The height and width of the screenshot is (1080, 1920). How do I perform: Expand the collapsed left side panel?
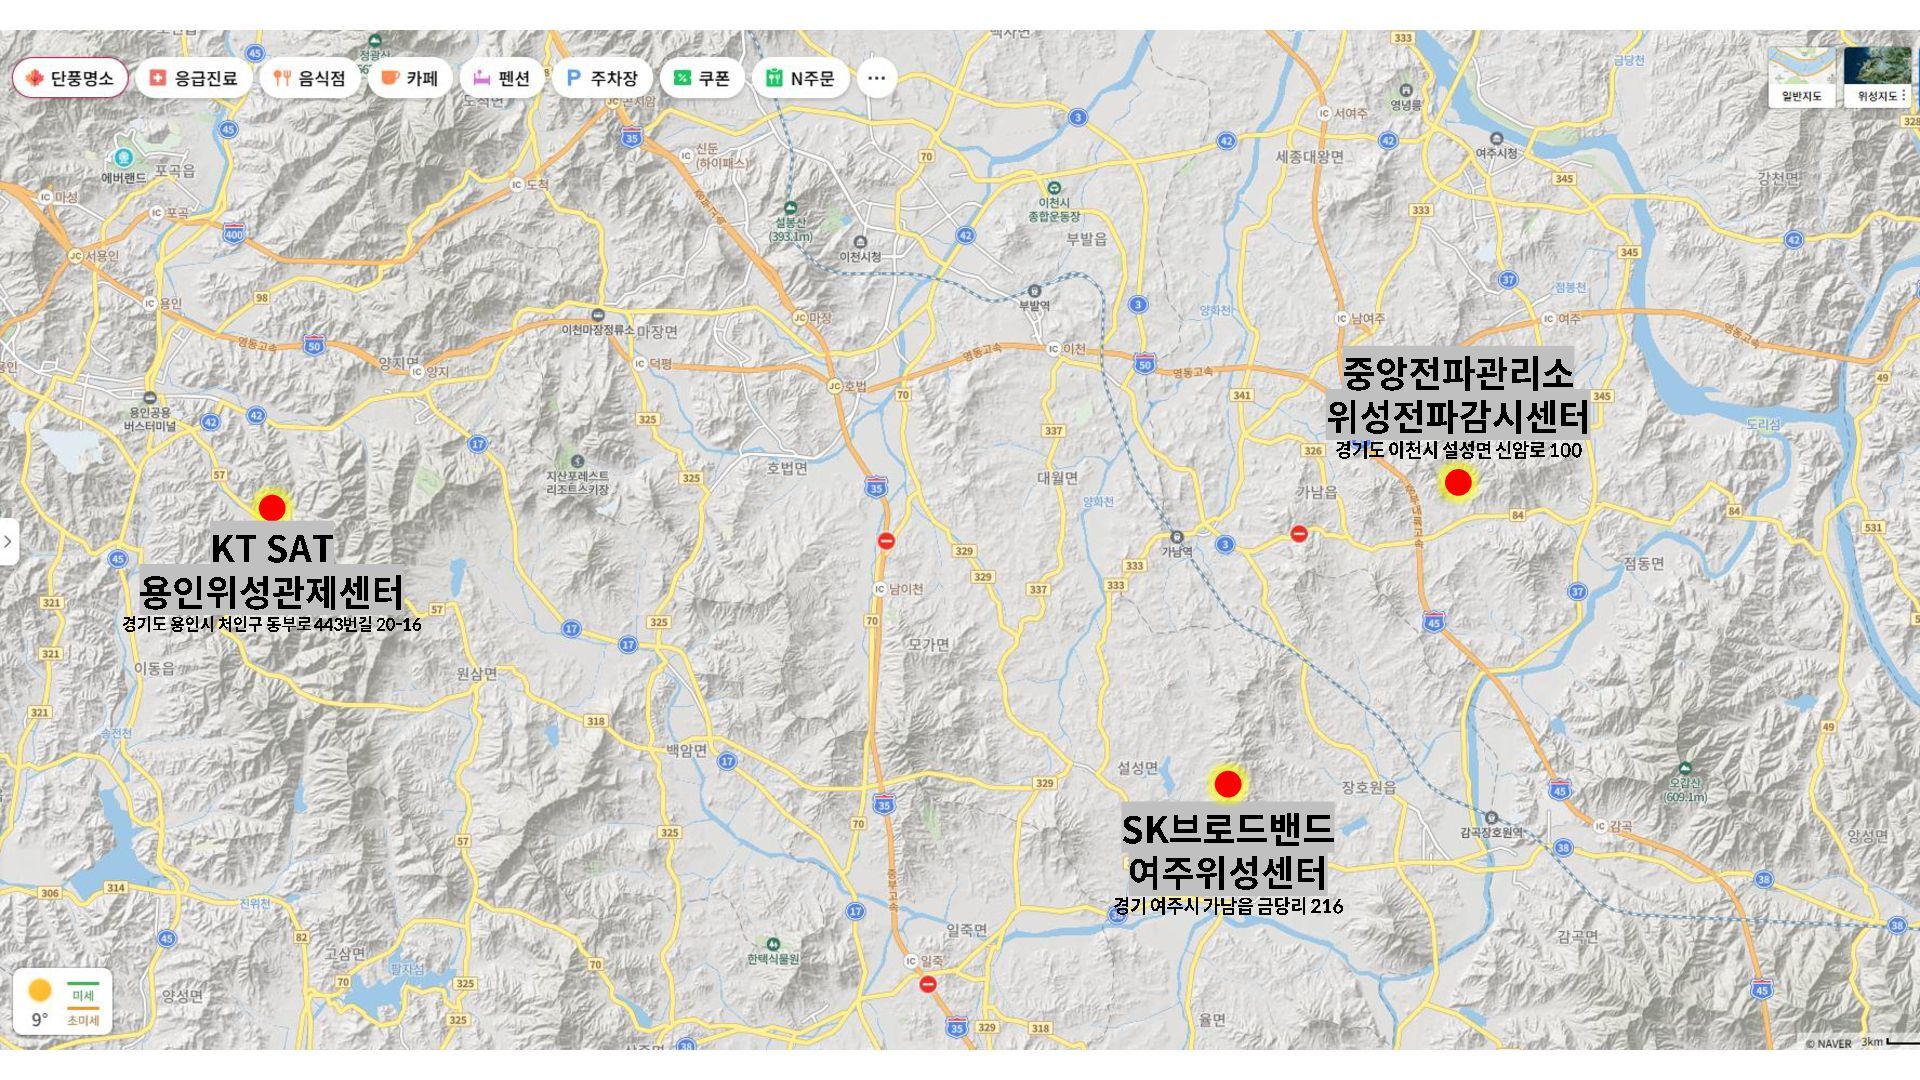(x=8, y=541)
